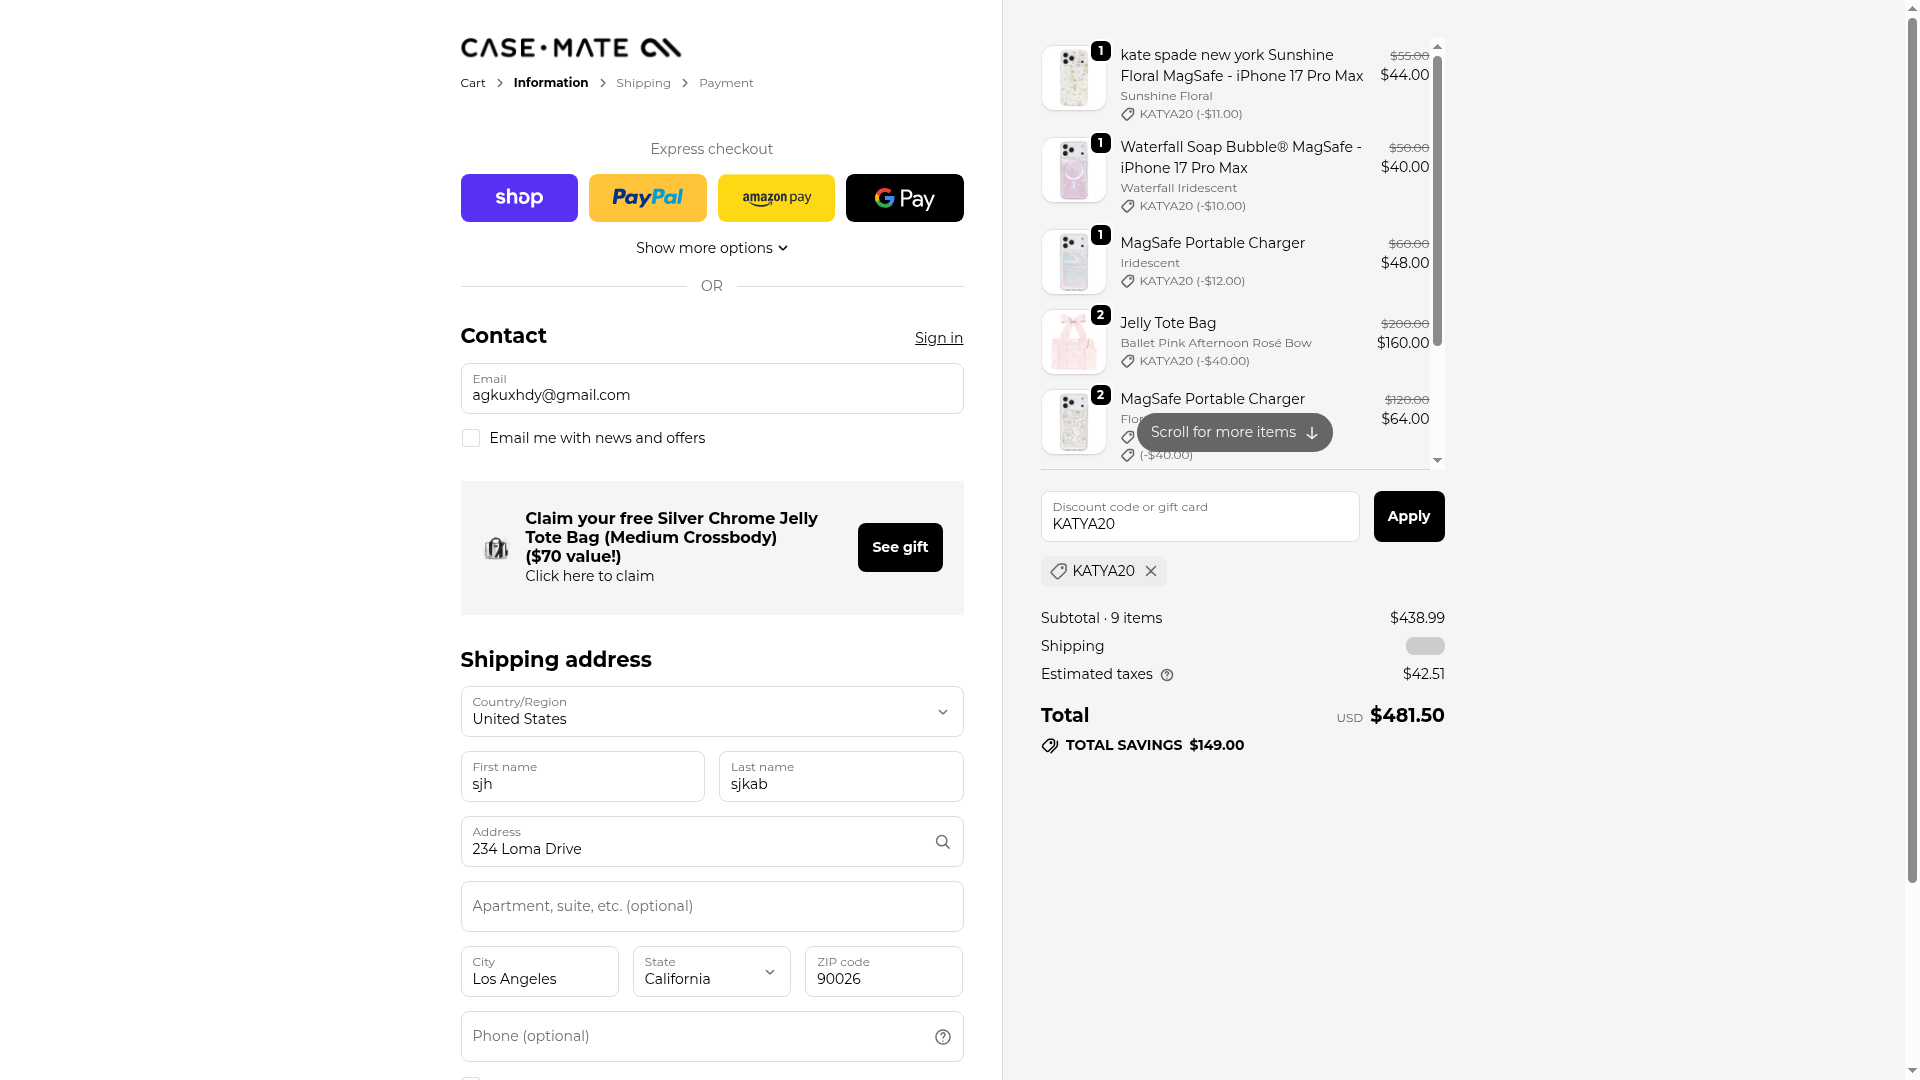This screenshot has height=1080, width=1920.
Task: Select Amazon Pay express checkout
Action: (x=776, y=198)
